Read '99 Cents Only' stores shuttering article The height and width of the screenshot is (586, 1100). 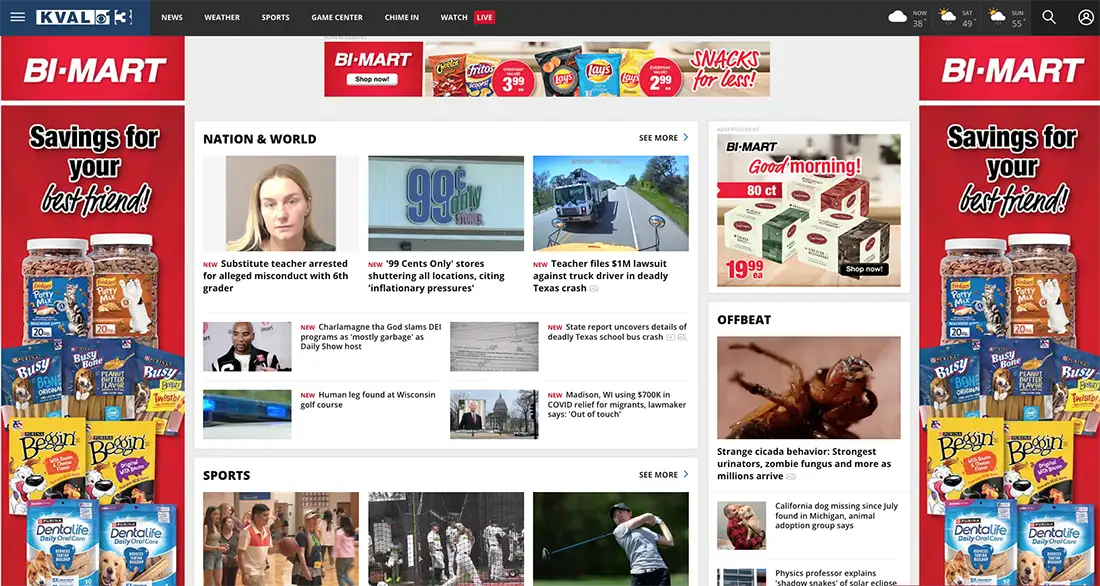click(x=436, y=276)
